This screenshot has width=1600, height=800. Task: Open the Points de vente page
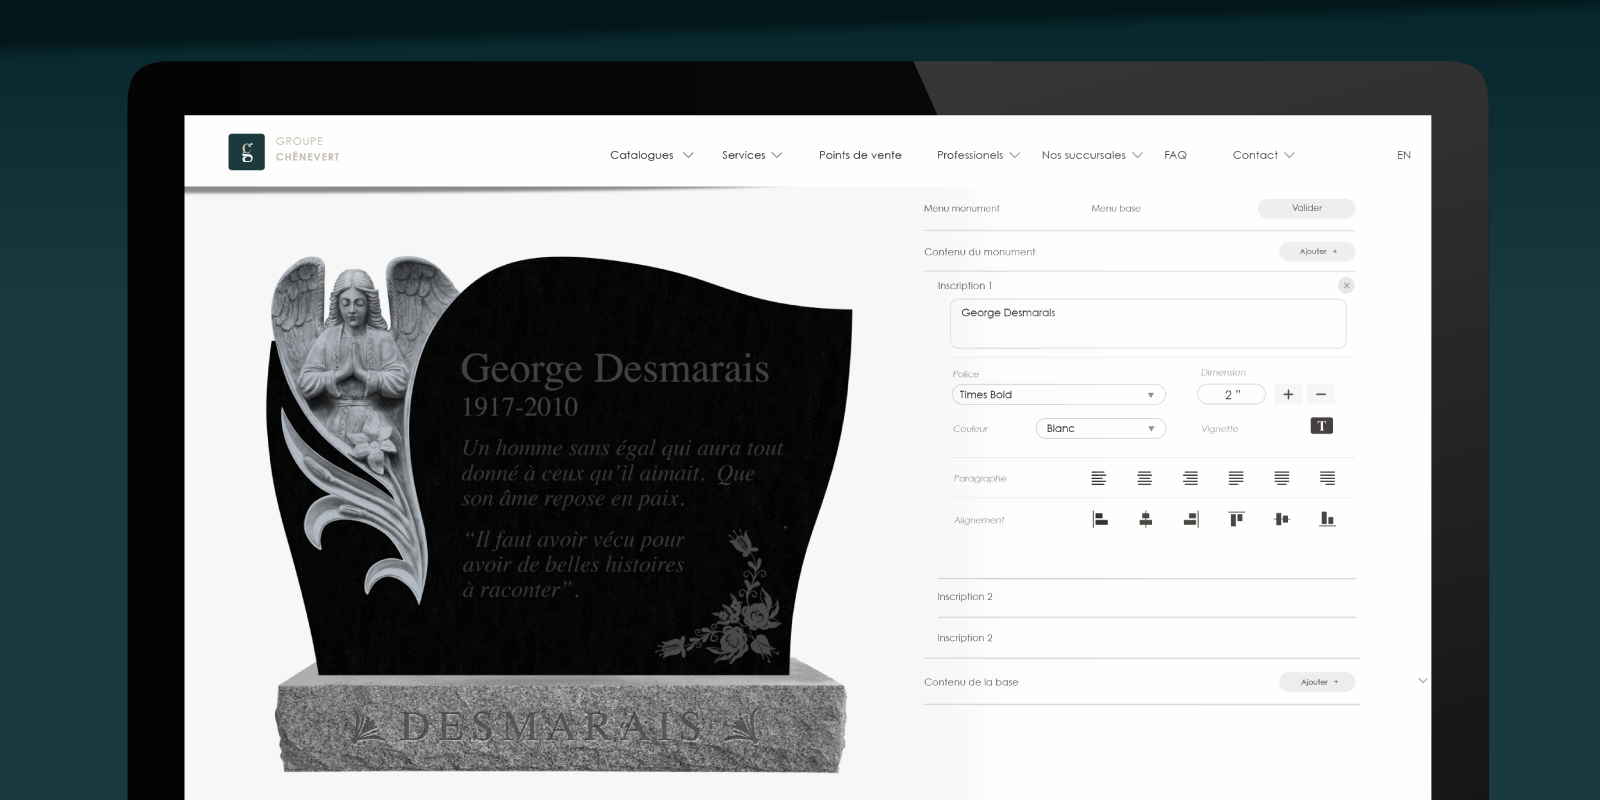click(x=860, y=155)
